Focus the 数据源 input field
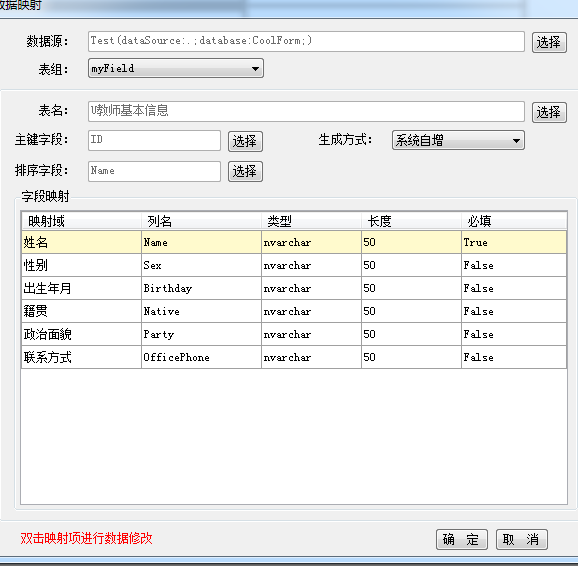Image resolution: width=578 pixels, height=566 pixels. coord(306,41)
